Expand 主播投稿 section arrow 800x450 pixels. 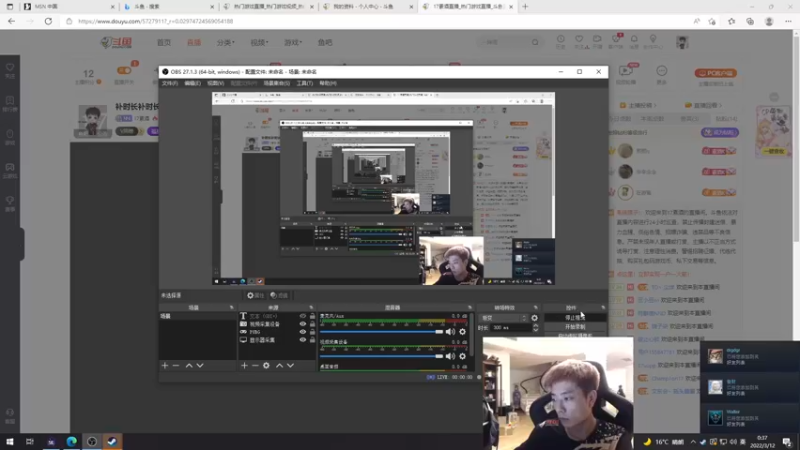655,106
